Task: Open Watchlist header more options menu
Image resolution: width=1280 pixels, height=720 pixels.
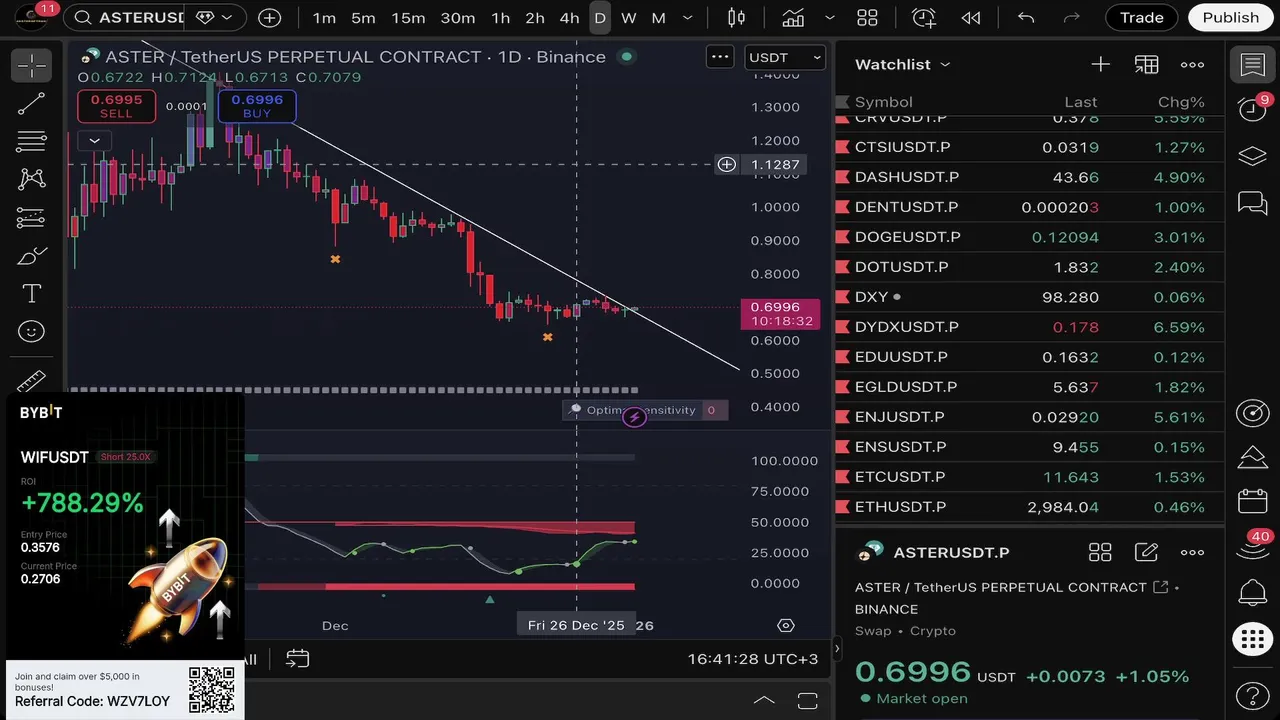Action: [1192, 65]
